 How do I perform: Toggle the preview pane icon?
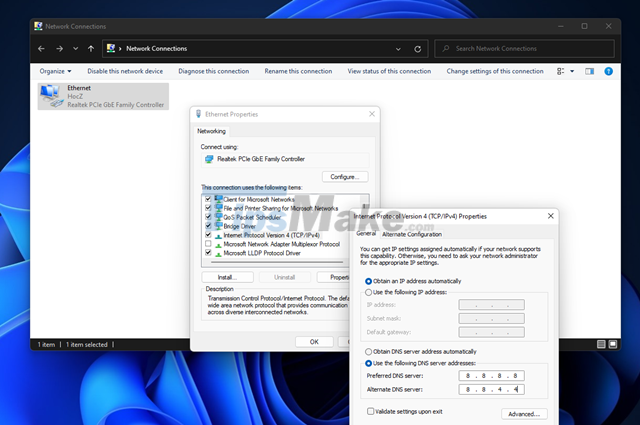pos(589,71)
